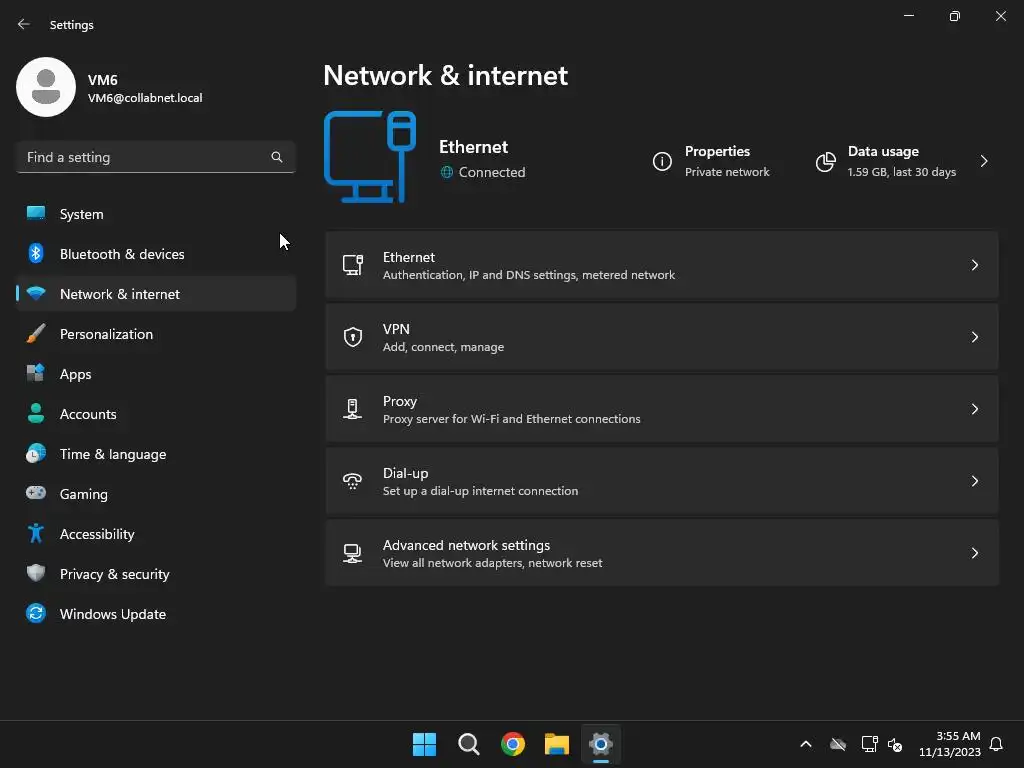Click the Properties info icon

(x=662, y=162)
